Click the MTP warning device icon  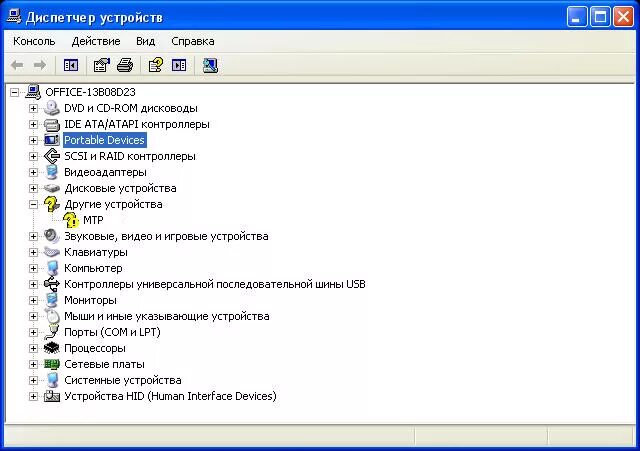tap(71, 220)
